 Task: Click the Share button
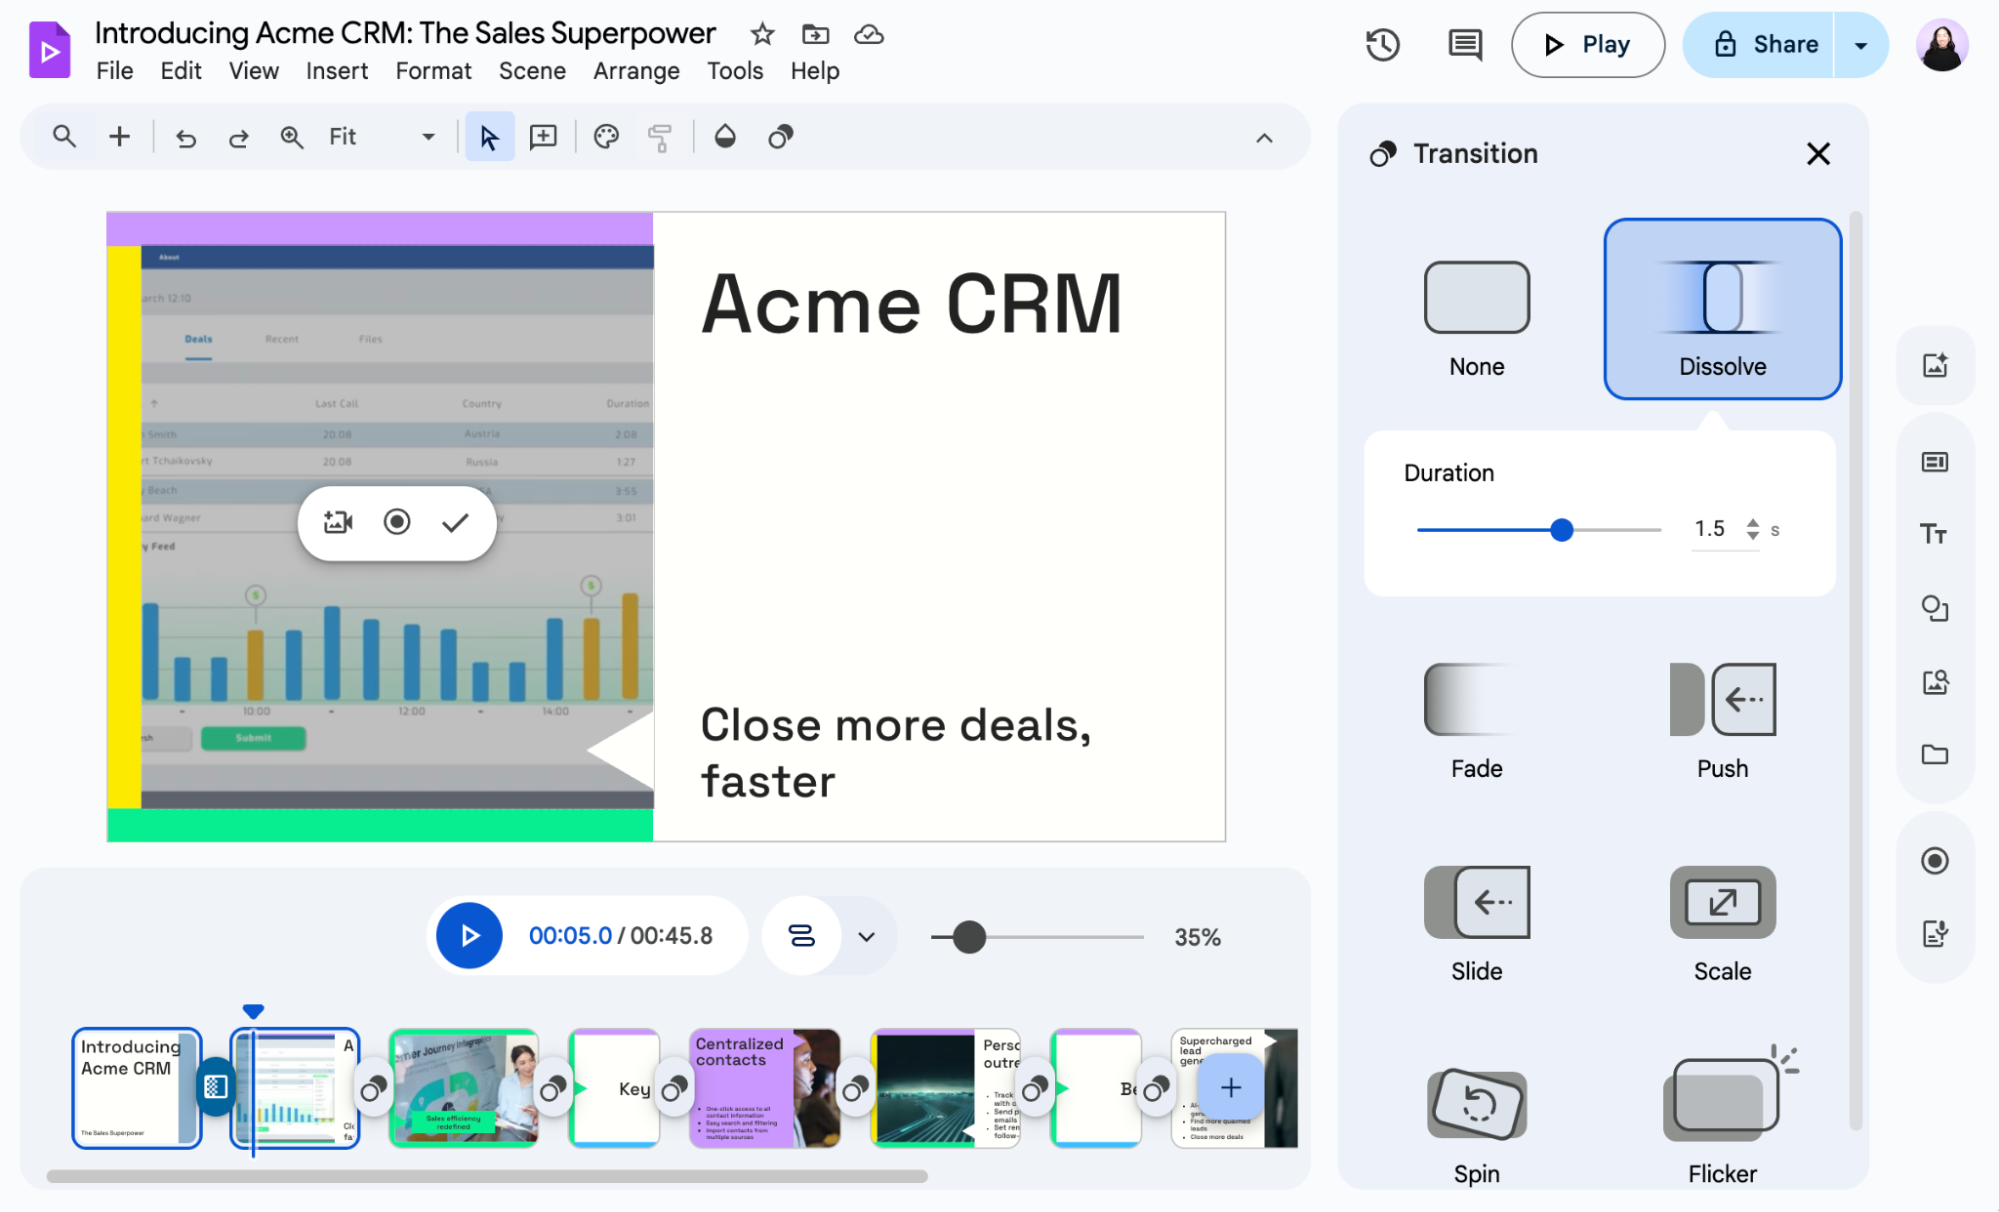(x=1759, y=45)
